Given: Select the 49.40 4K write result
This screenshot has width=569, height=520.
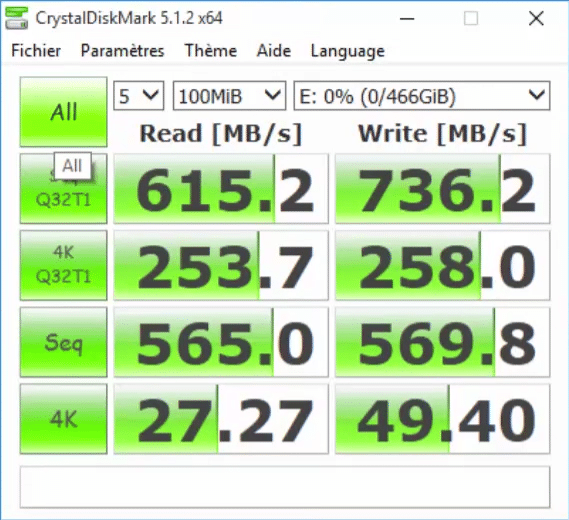Looking at the screenshot, I should click(442, 419).
